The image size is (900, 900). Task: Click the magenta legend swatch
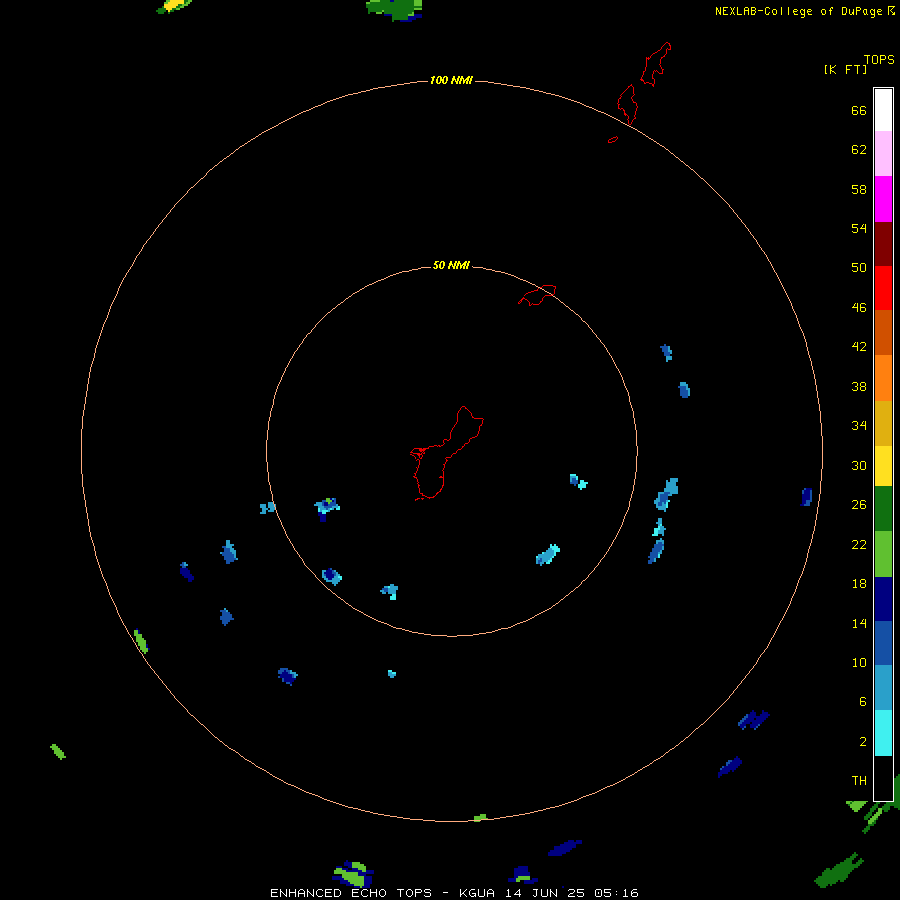point(883,199)
